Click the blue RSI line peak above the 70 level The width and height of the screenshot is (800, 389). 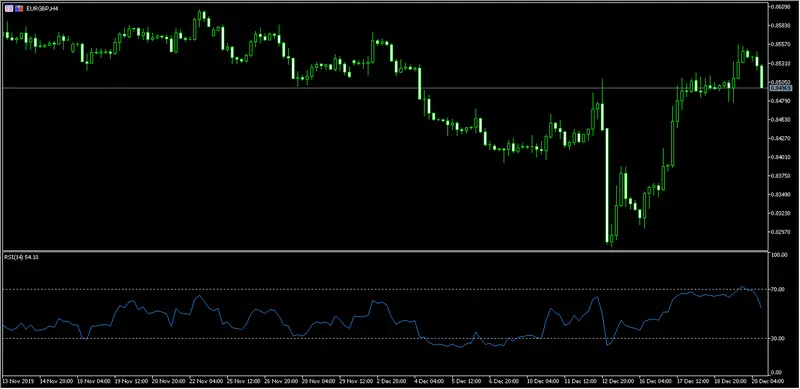[x=742, y=287]
